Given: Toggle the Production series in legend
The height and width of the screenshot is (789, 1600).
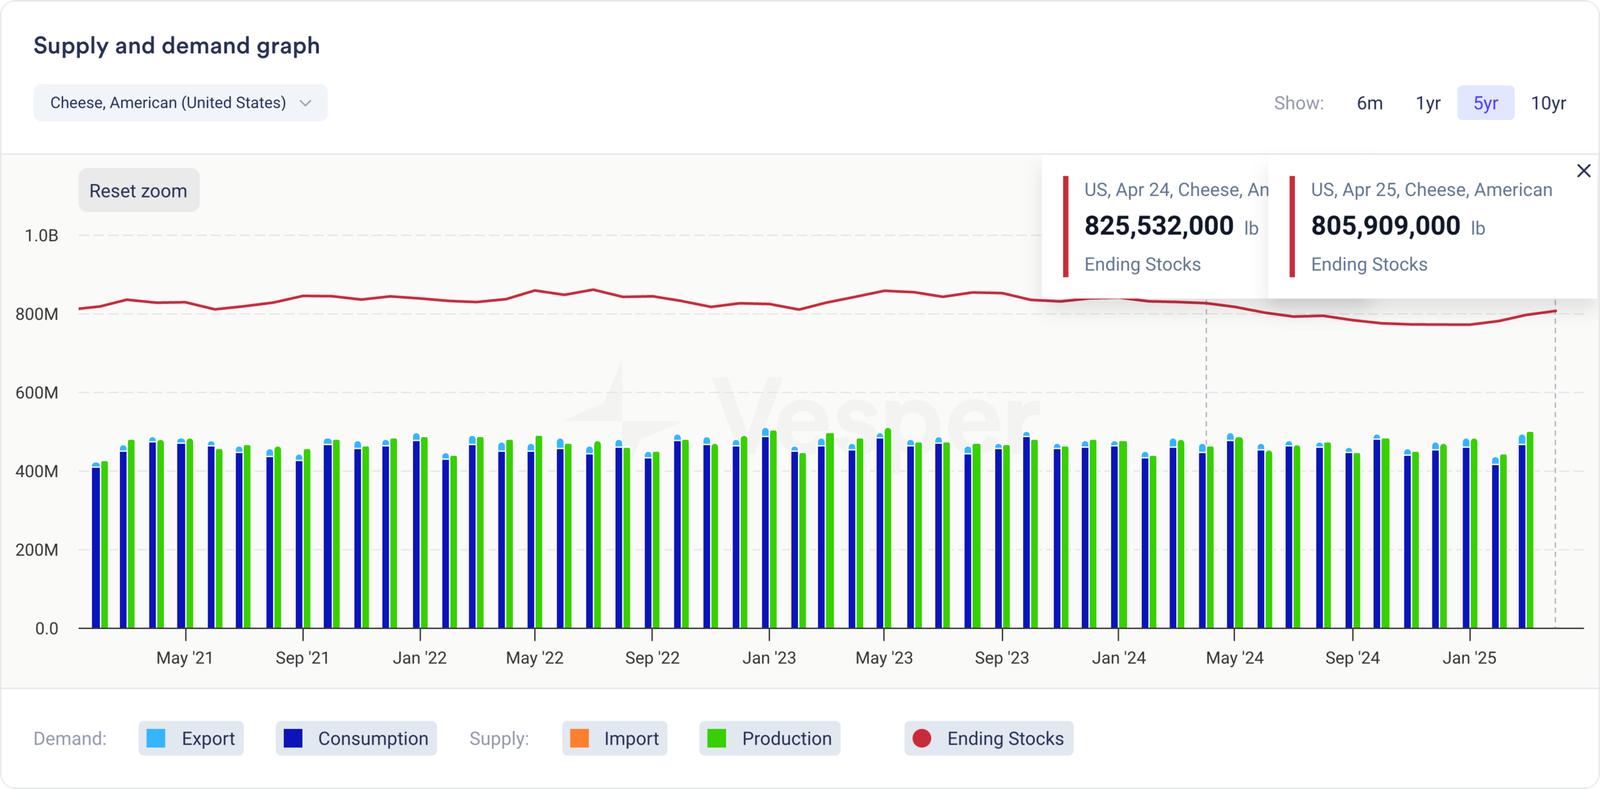Looking at the screenshot, I should 786,739.
